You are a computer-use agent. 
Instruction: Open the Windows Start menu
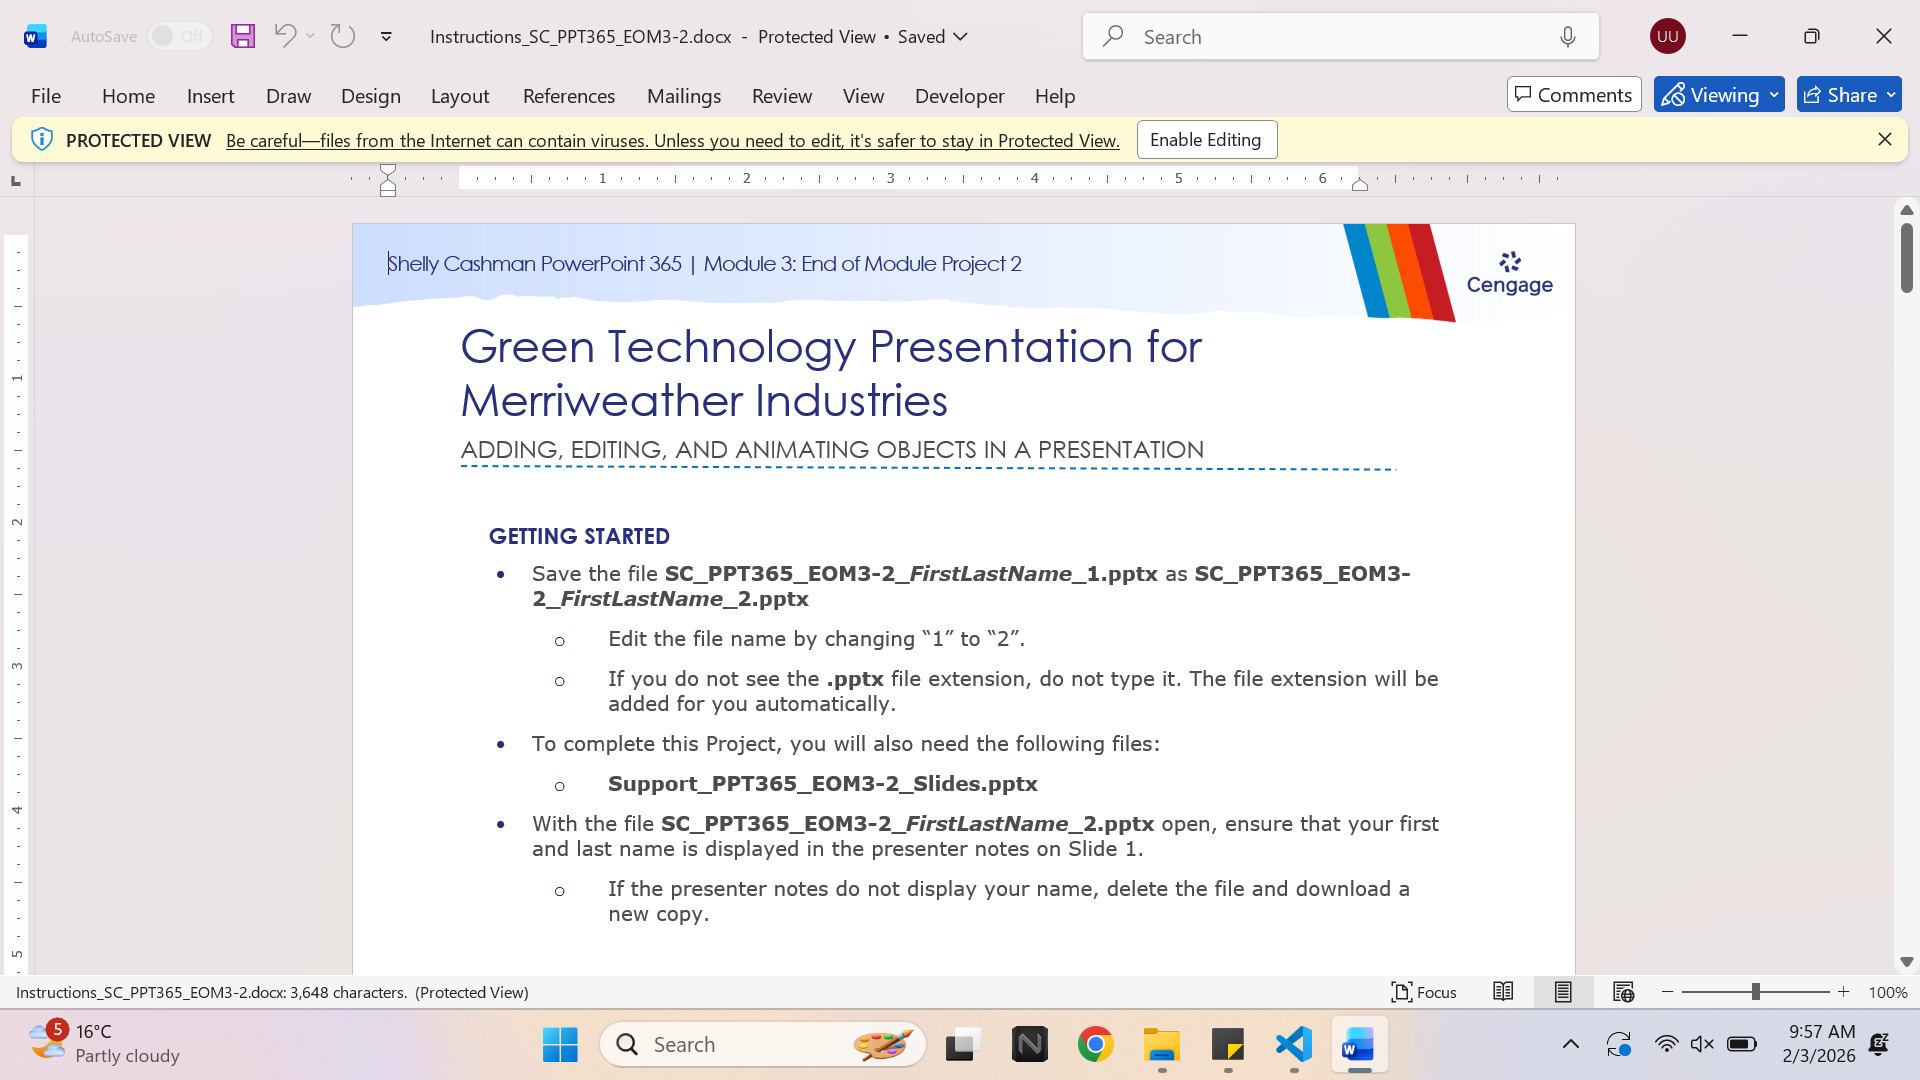[560, 1045]
